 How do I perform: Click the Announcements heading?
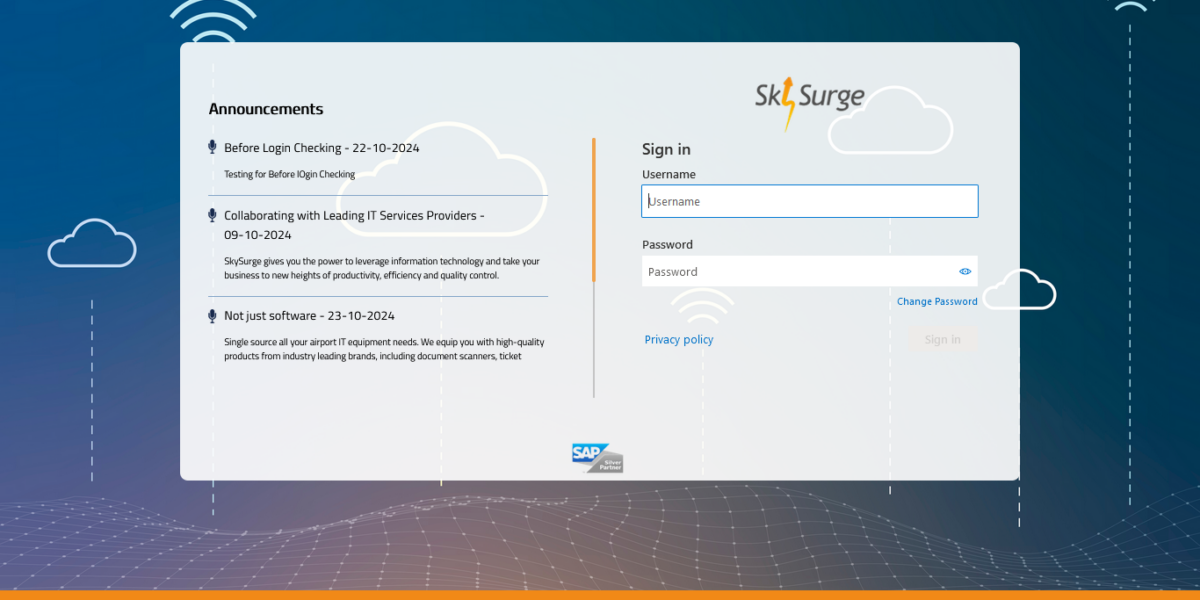click(x=266, y=109)
